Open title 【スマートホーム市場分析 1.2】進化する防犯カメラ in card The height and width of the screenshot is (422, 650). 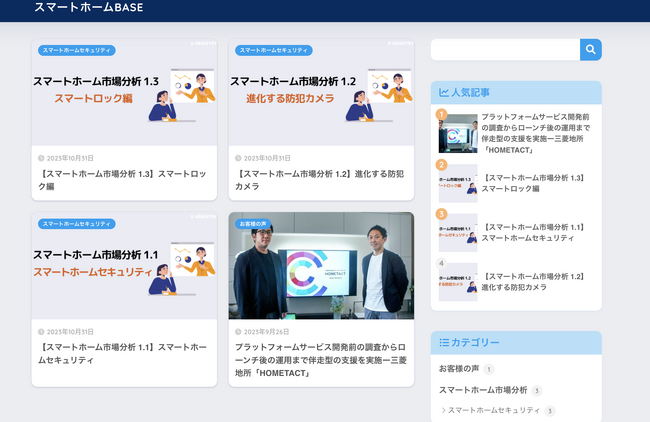tap(319, 180)
